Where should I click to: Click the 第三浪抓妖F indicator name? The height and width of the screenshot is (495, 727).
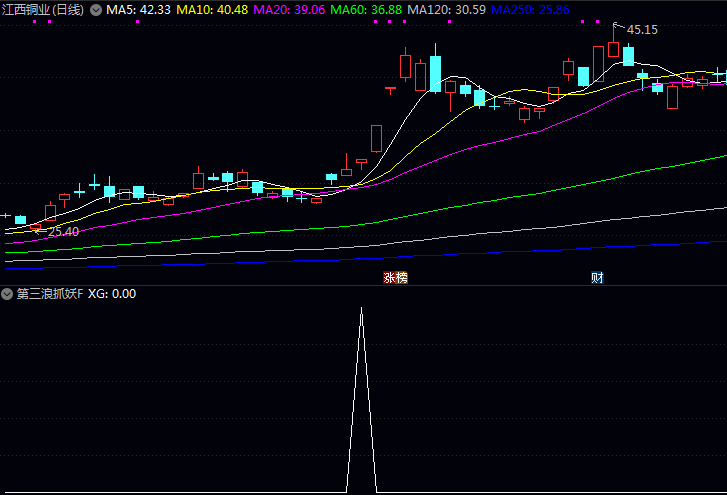tap(50, 294)
